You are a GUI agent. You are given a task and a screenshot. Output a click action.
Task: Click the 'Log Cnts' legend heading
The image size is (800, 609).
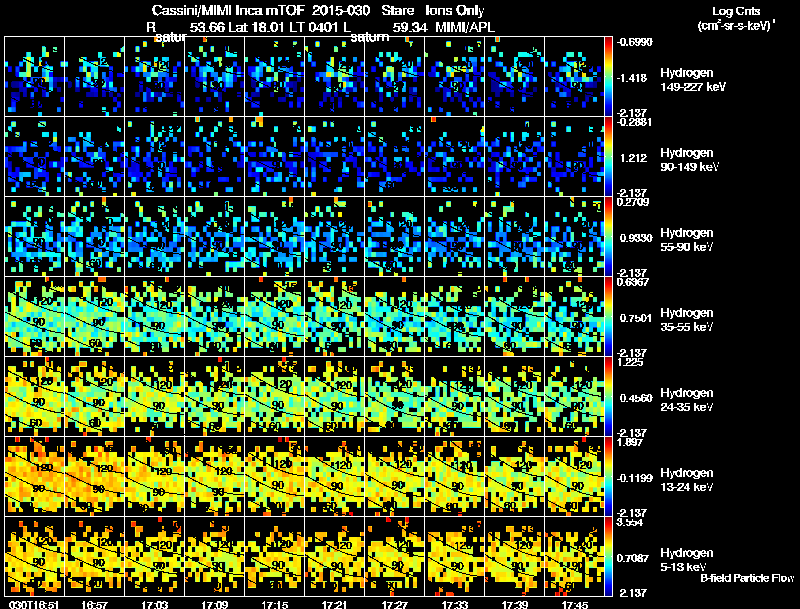(x=736, y=11)
